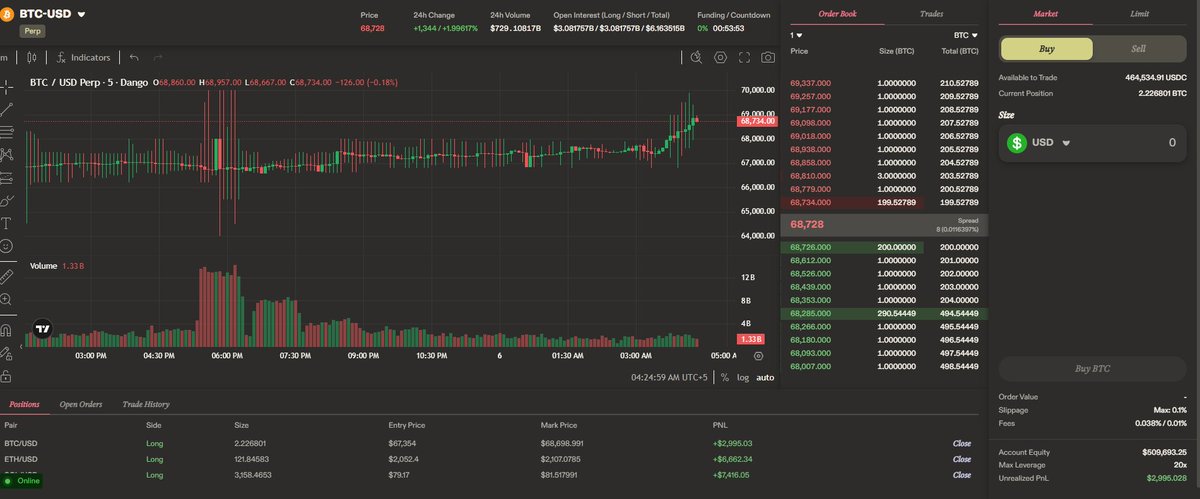
Task: Open the Indicators menu
Action: pos(83,58)
